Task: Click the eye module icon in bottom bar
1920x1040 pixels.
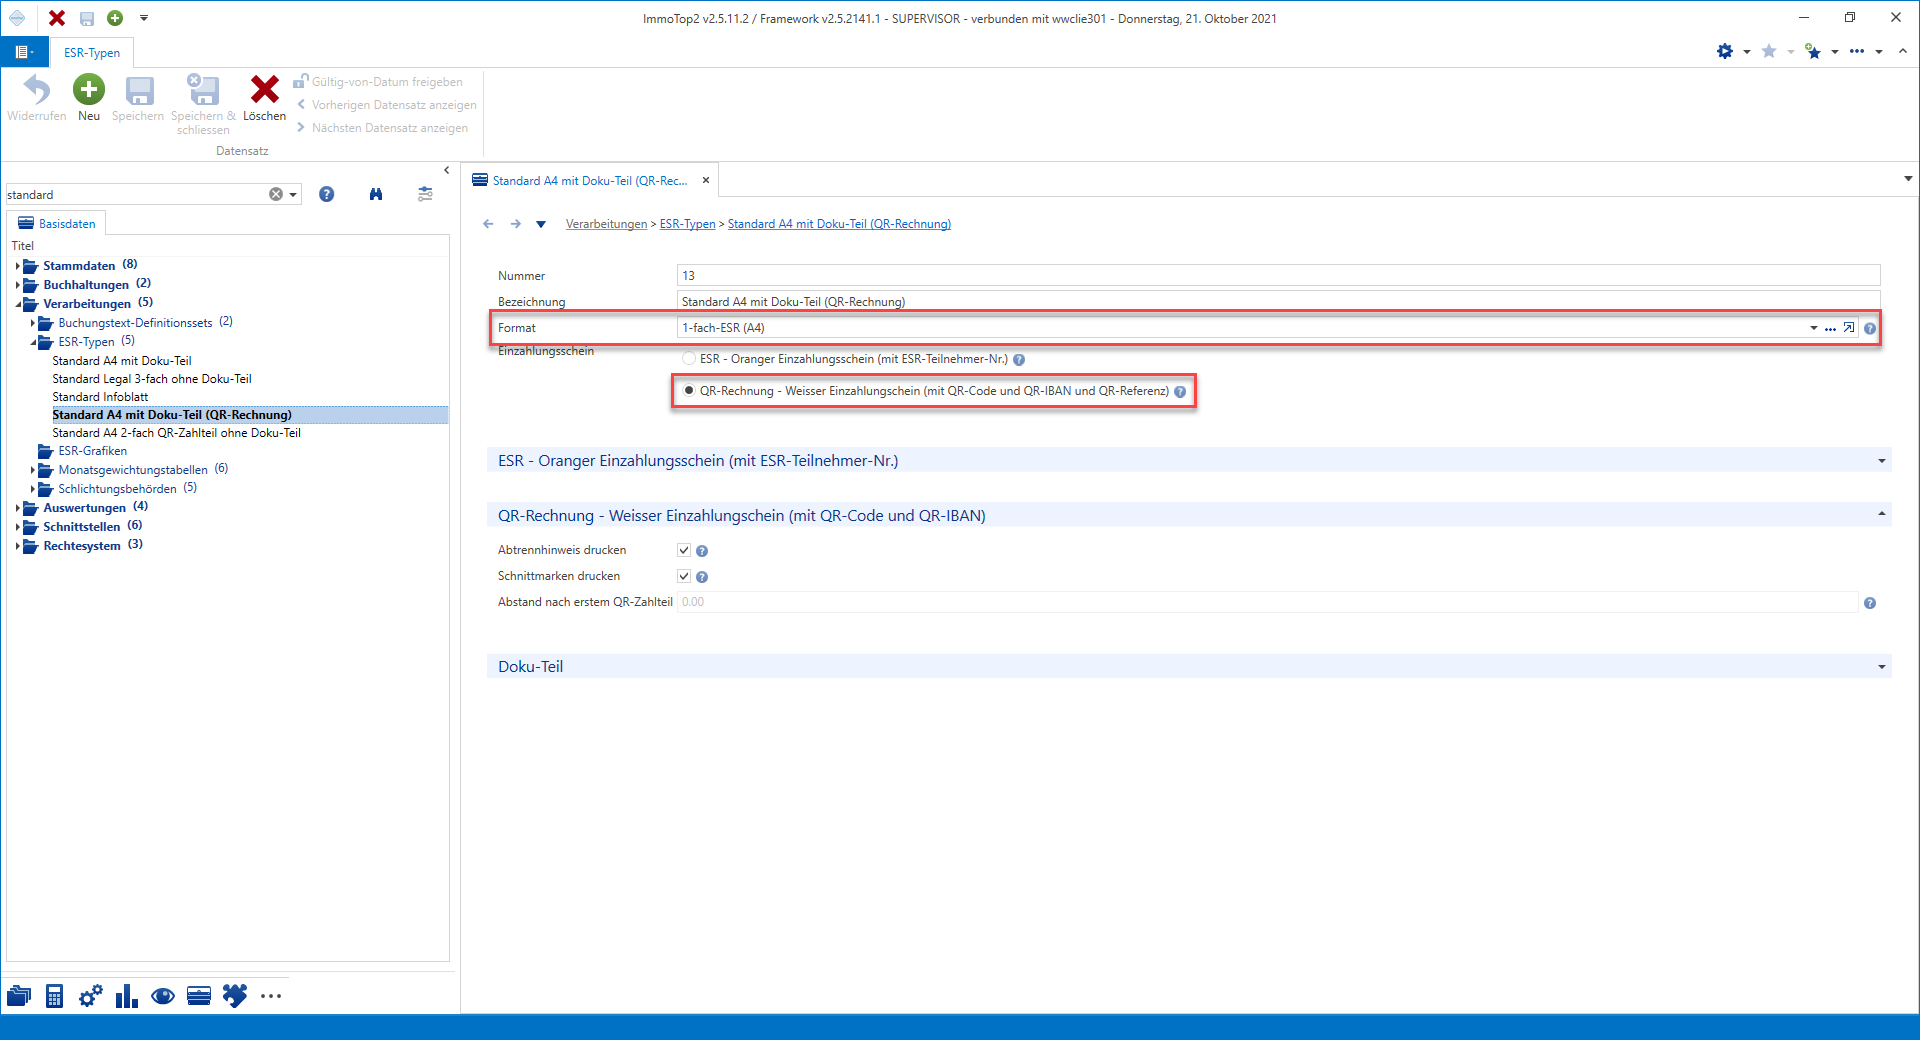Action: [163, 996]
